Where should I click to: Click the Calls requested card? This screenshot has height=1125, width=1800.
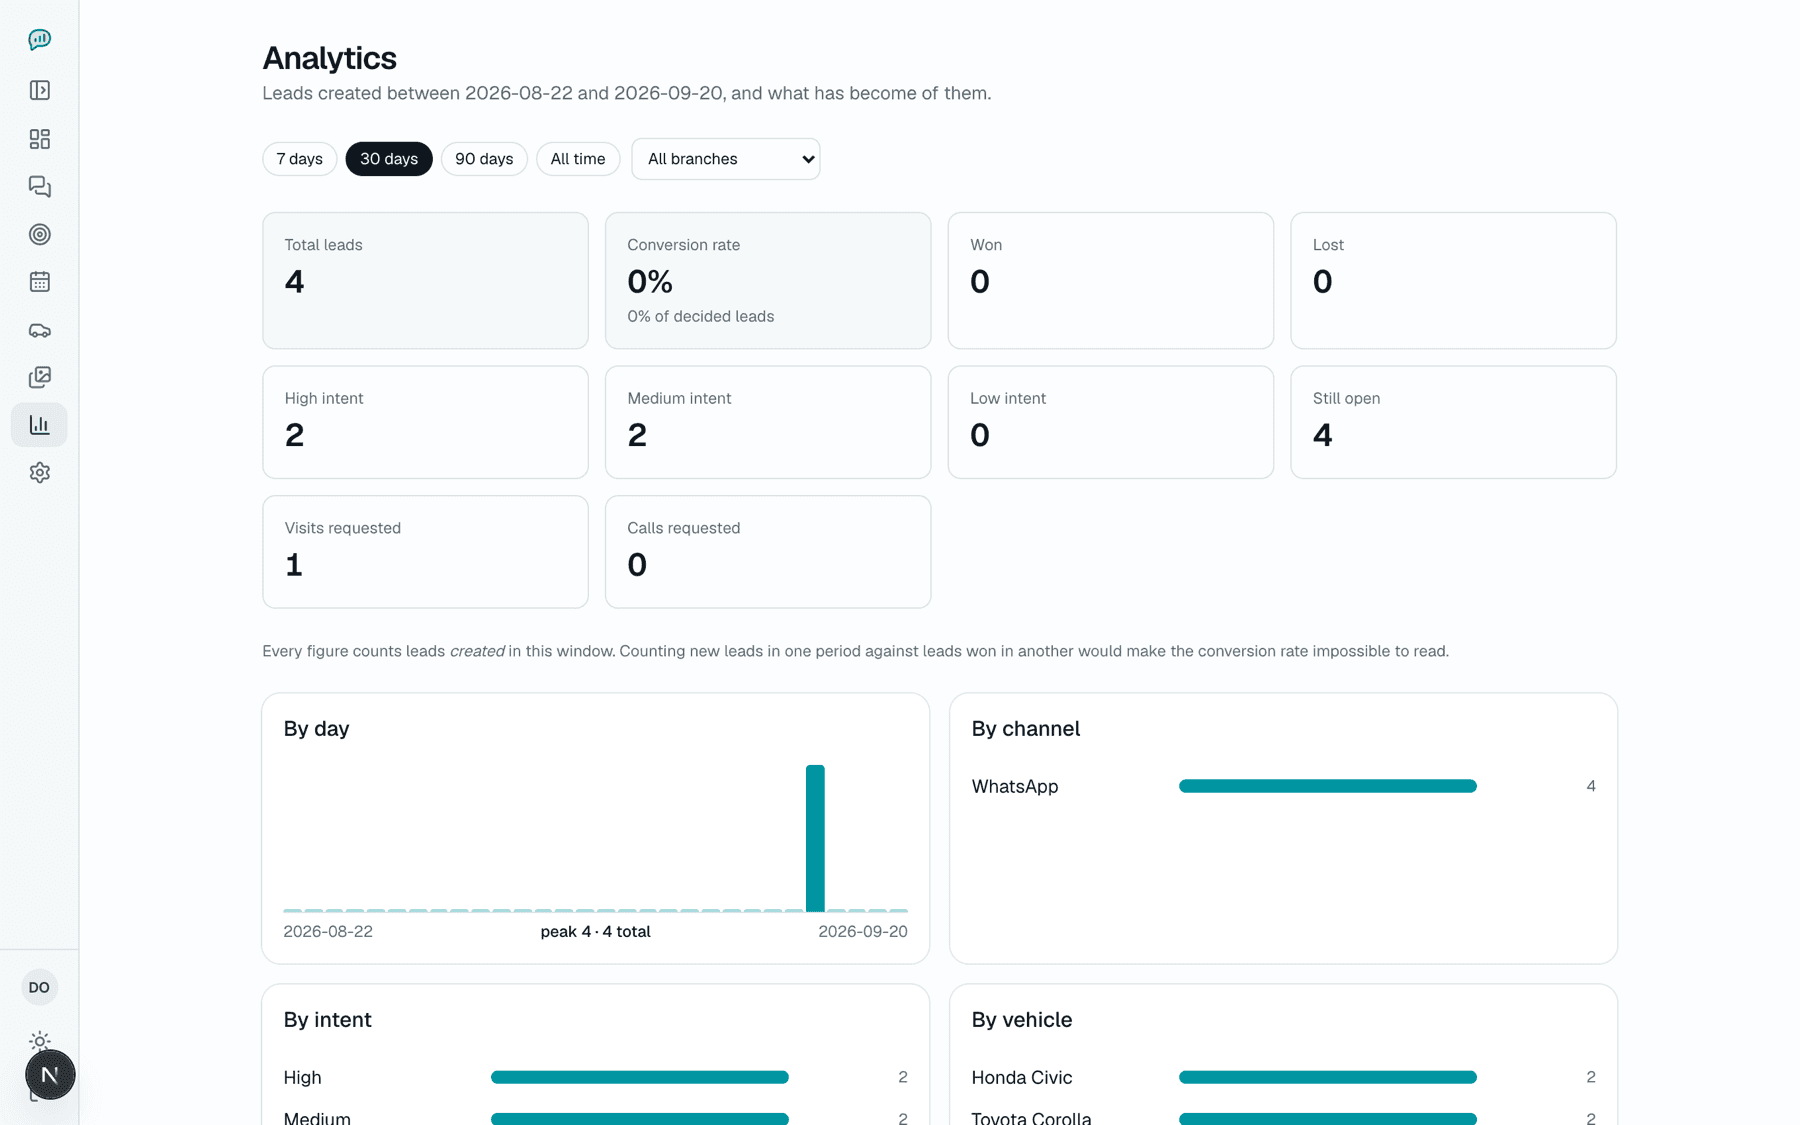(x=768, y=552)
